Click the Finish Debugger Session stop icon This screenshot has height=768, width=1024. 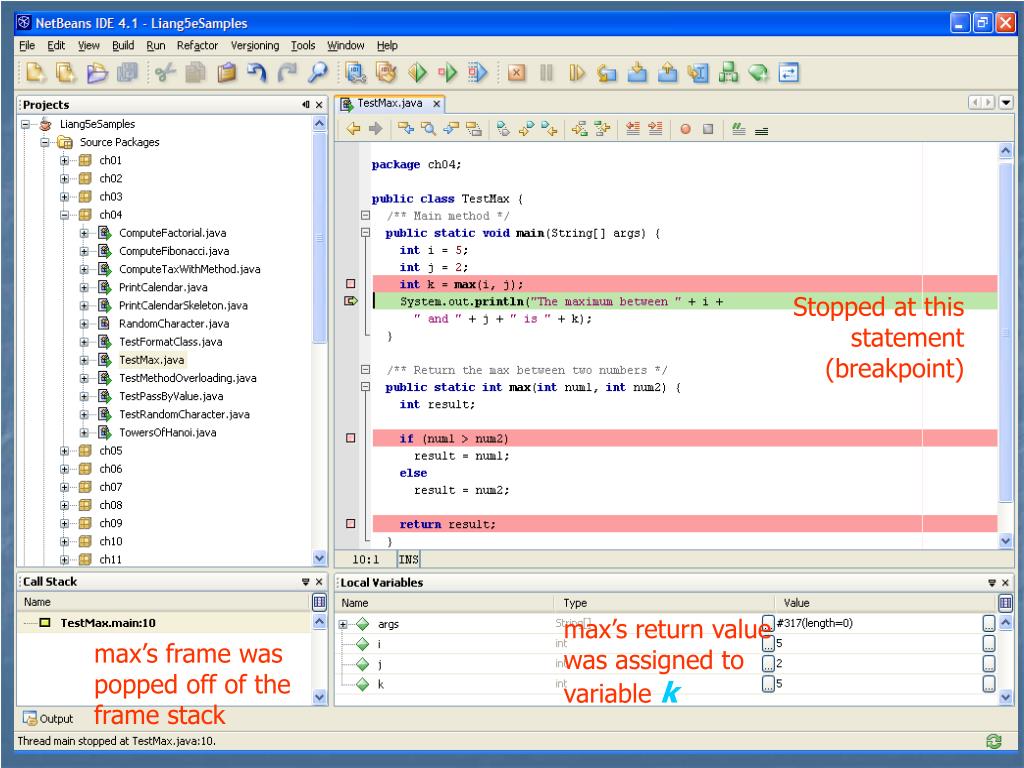tap(517, 72)
